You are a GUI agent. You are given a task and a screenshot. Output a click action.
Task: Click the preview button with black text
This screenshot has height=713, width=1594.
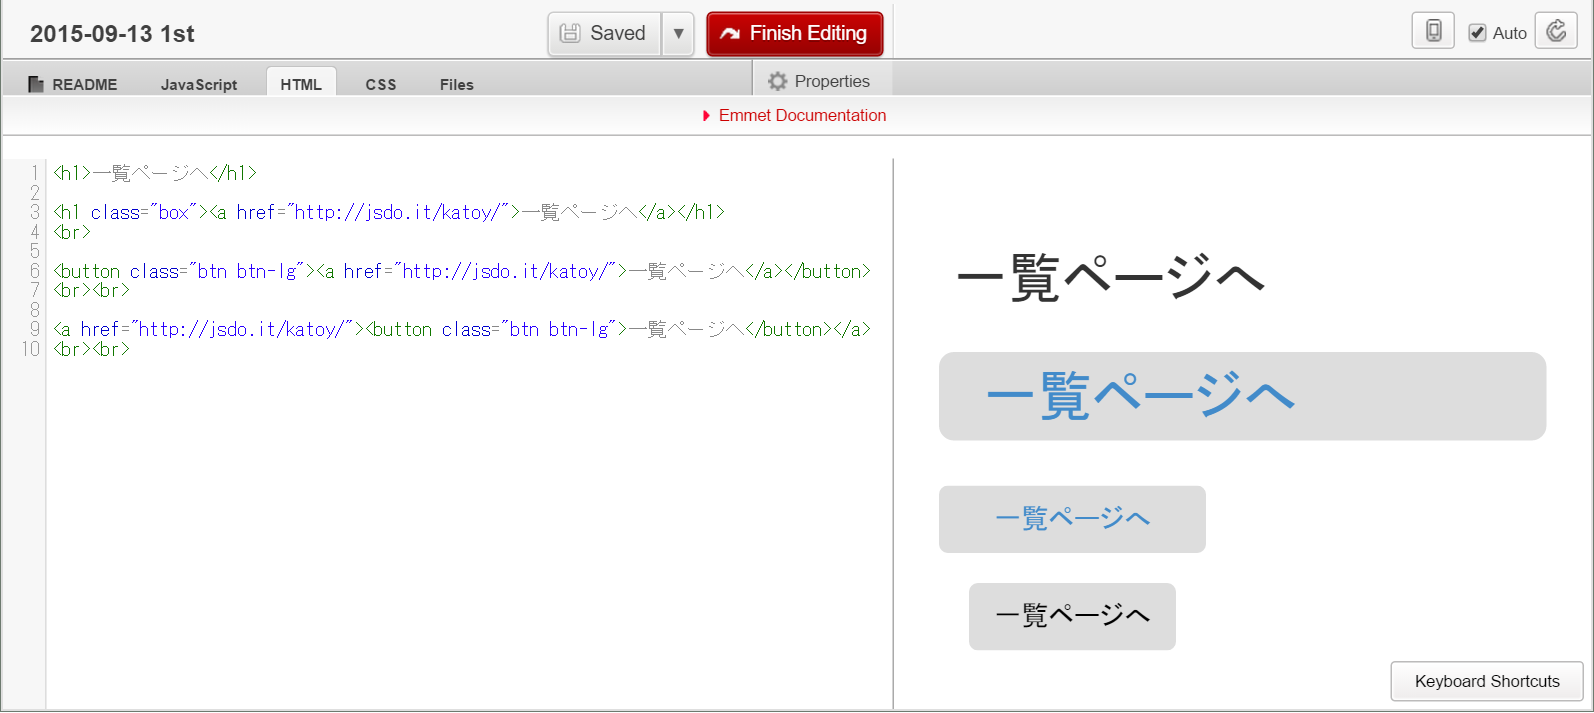pyautogui.click(x=1072, y=616)
